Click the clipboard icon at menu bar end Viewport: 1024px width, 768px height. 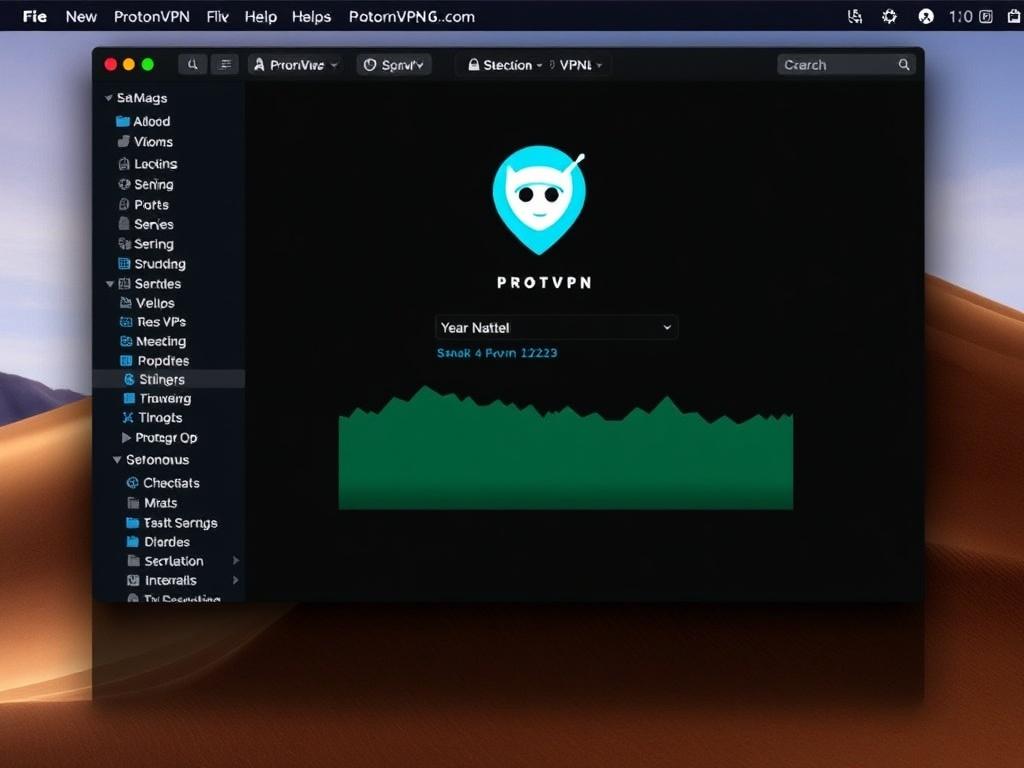[1014, 16]
